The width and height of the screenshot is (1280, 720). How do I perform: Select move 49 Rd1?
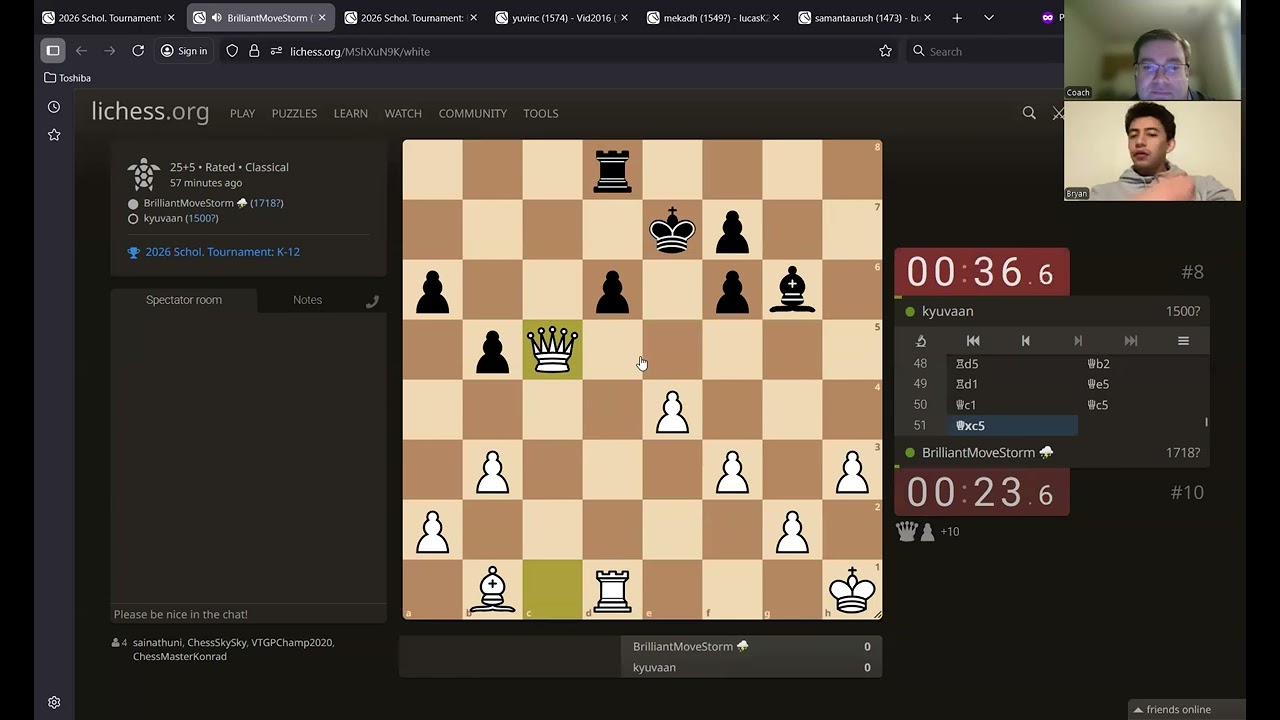point(1011,384)
